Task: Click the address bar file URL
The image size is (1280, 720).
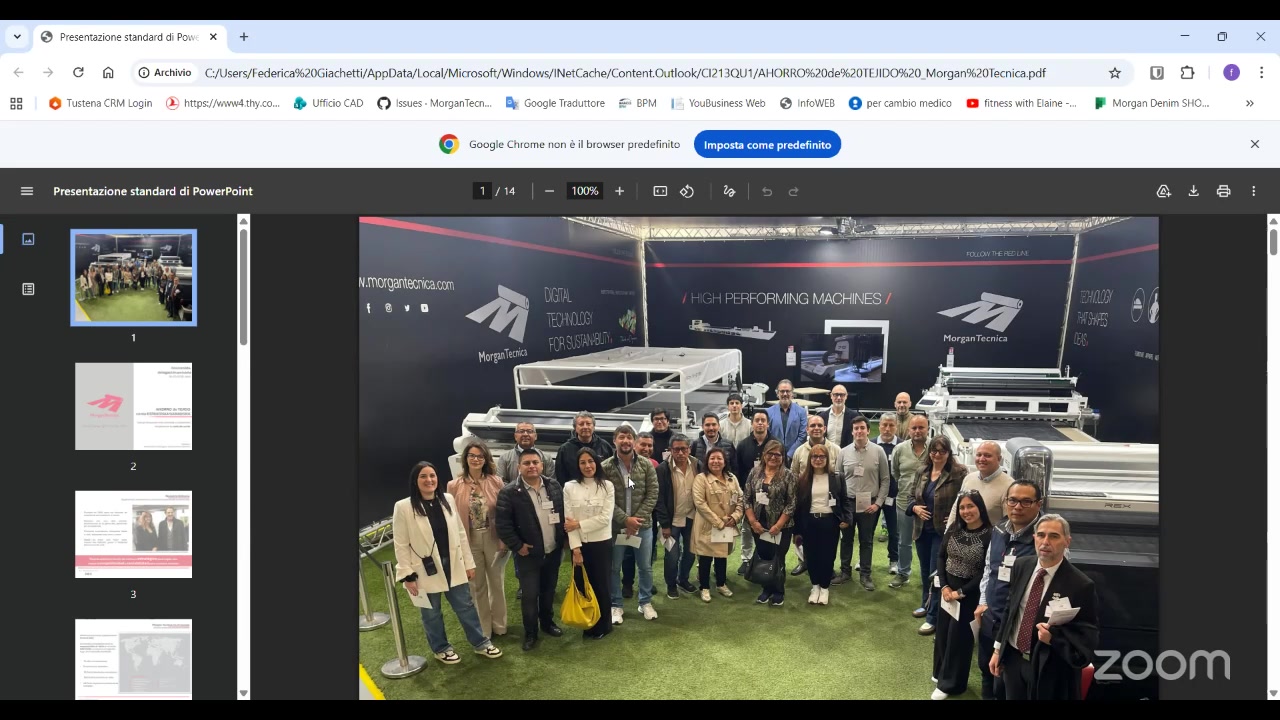Action: tap(625, 73)
